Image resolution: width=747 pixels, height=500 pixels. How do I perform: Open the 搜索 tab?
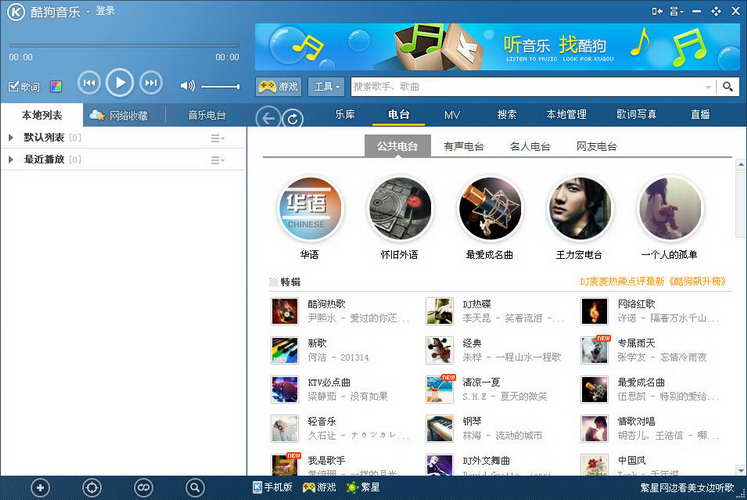[506, 114]
